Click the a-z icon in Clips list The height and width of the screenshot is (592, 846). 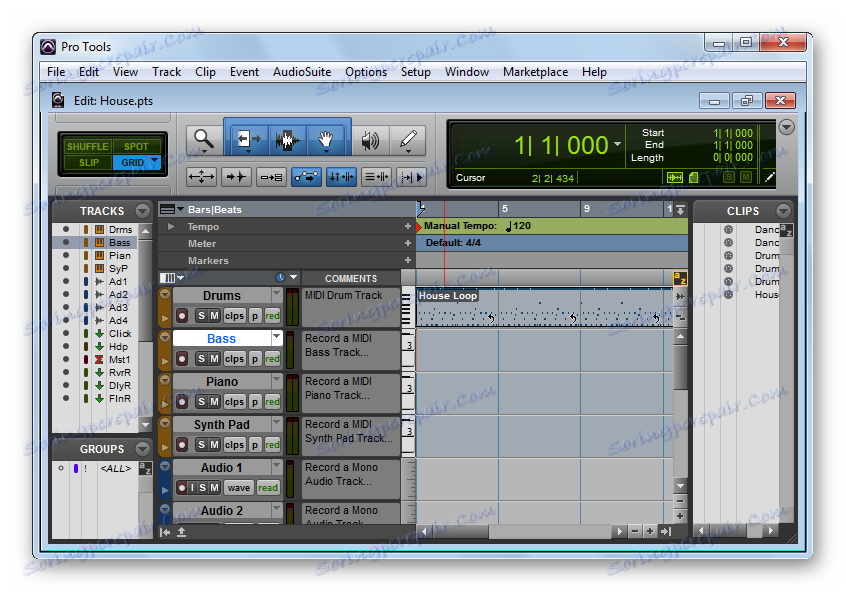(x=786, y=230)
